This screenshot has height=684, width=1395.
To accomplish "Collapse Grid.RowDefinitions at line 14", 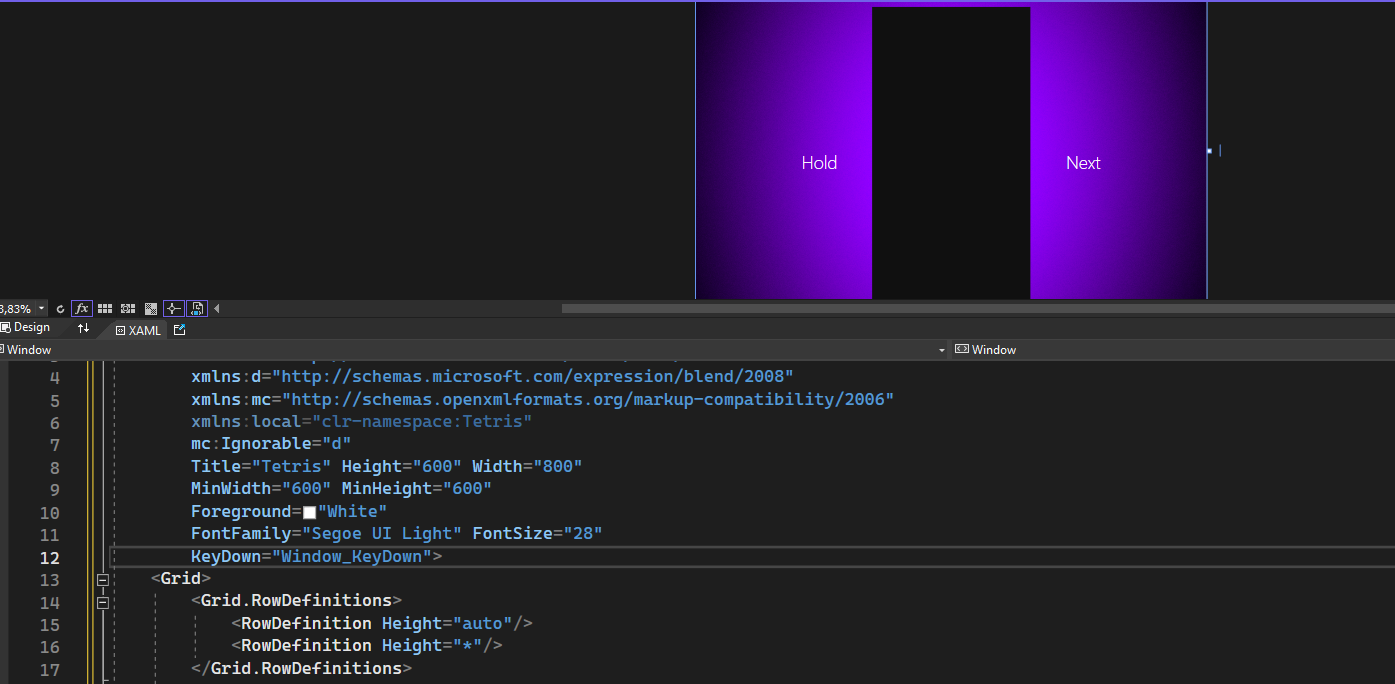I will [102, 602].
